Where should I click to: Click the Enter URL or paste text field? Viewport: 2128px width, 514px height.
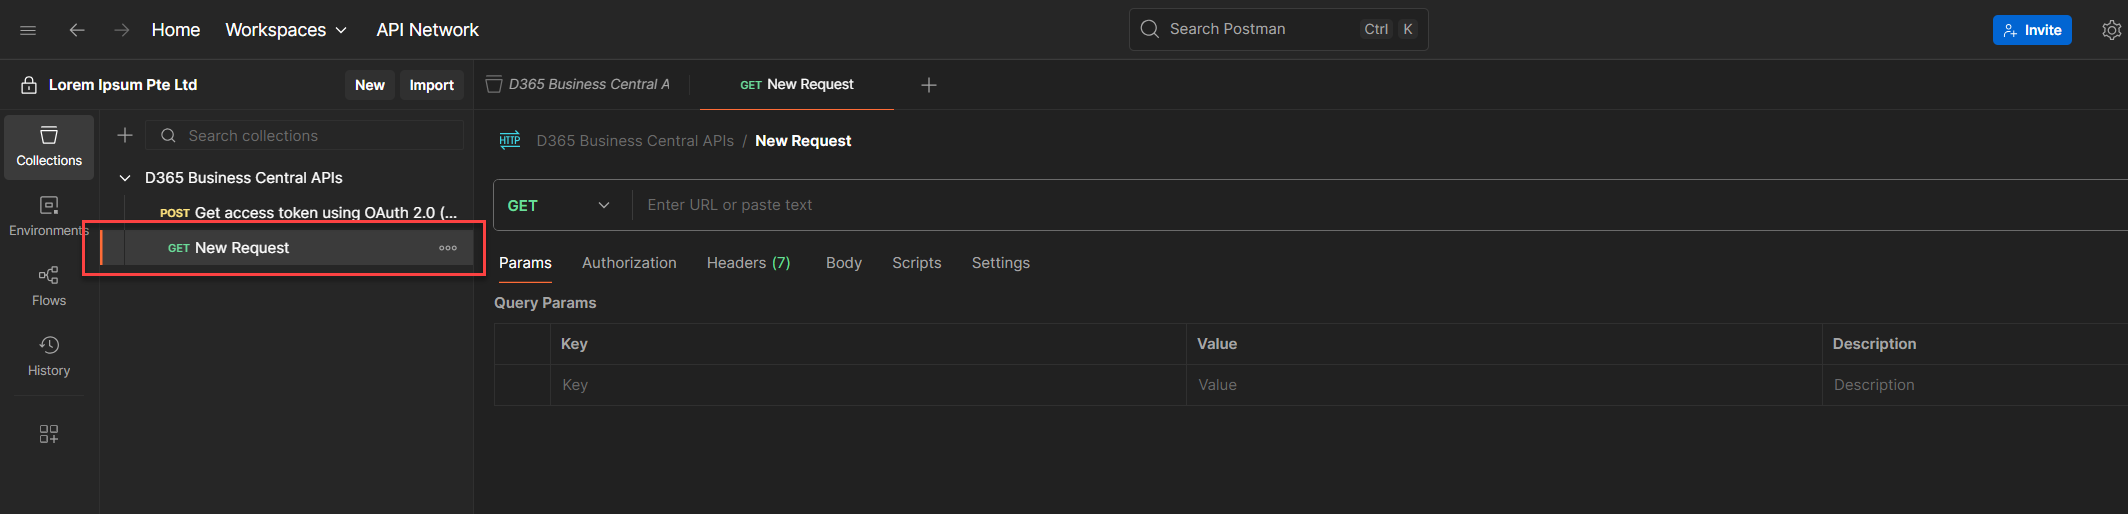pyautogui.click(x=1380, y=205)
